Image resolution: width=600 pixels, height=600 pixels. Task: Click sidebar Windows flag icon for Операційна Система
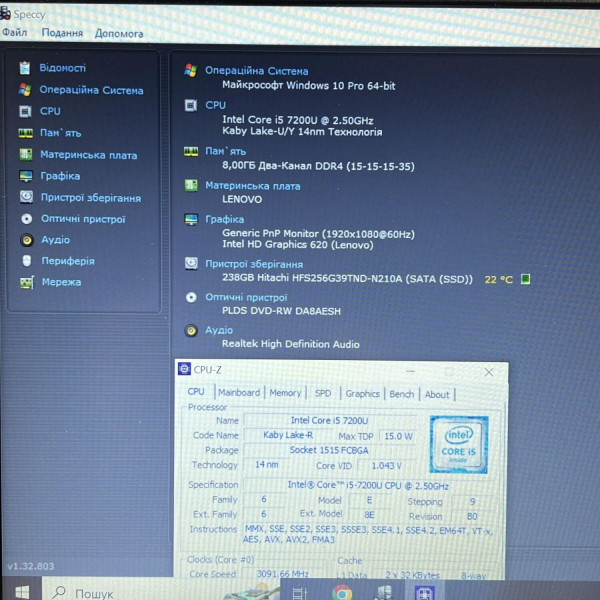[25, 90]
